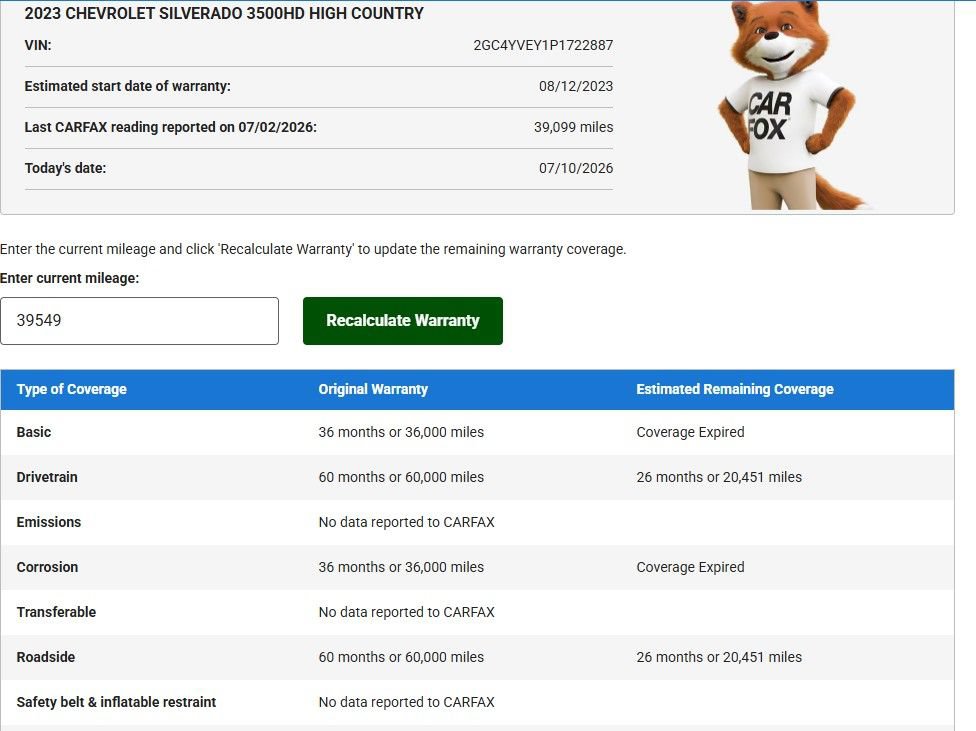Click the Original Warranty column header
Viewport: 976px width, 731px height.
pos(373,389)
